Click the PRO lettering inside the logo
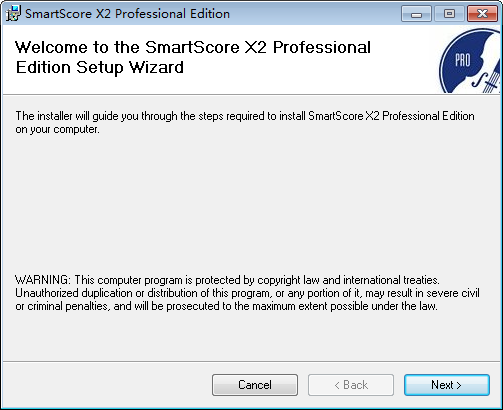503x410 pixels. click(463, 61)
